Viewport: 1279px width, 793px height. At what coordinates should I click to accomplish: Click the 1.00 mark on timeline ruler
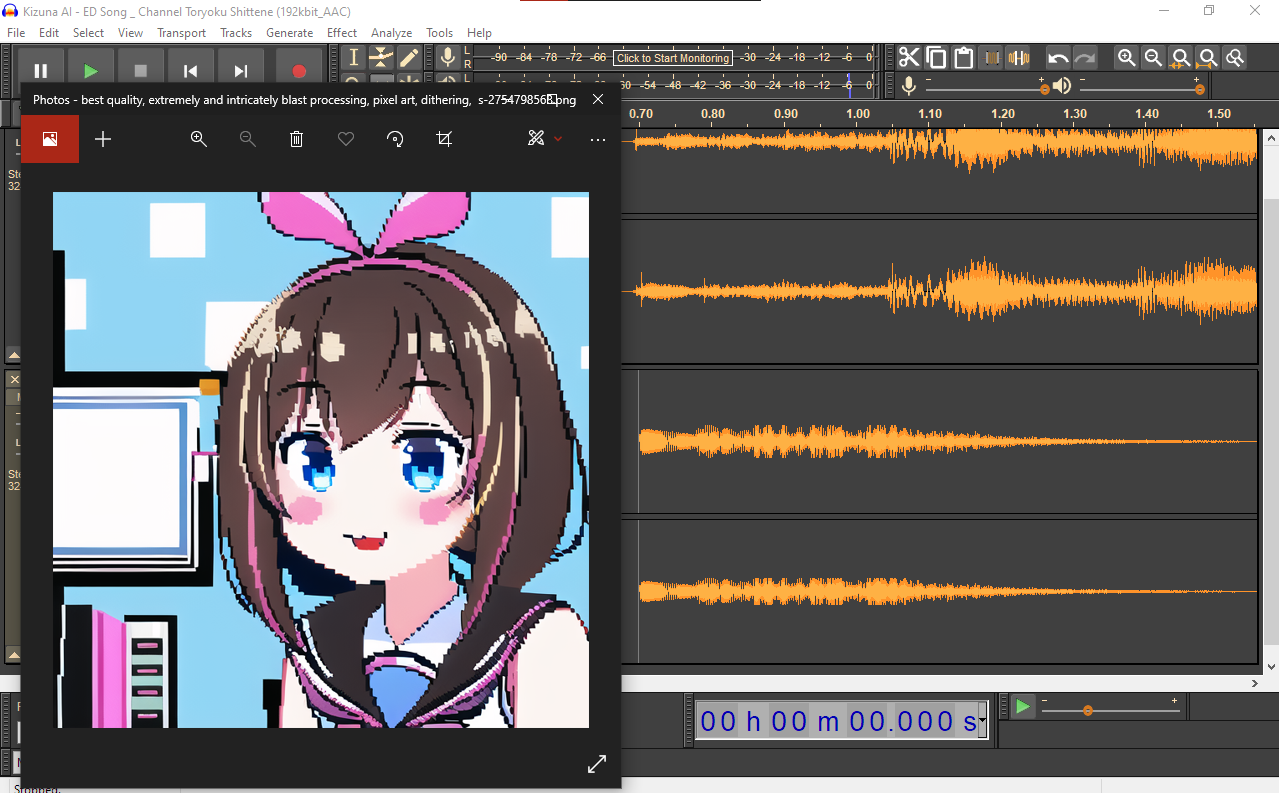point(858,114)
